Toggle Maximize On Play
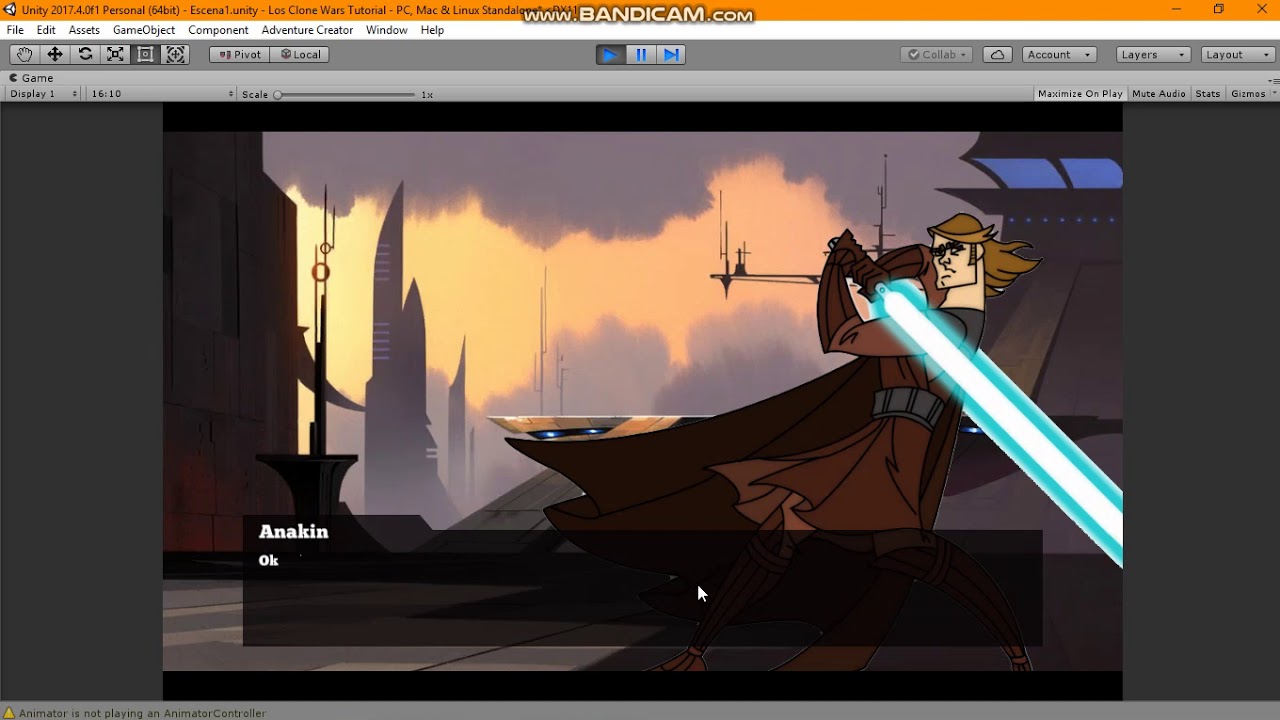1280x720 pixels. (1080, 94)
